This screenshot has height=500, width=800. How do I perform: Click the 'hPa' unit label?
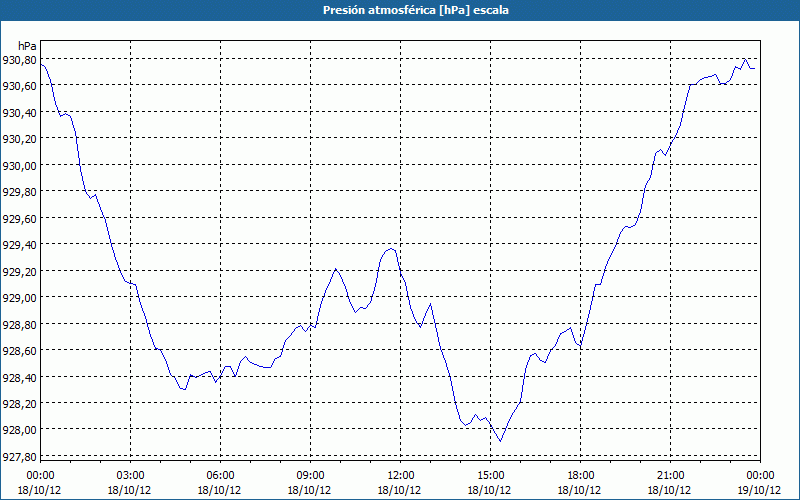(x=27, y=46)
